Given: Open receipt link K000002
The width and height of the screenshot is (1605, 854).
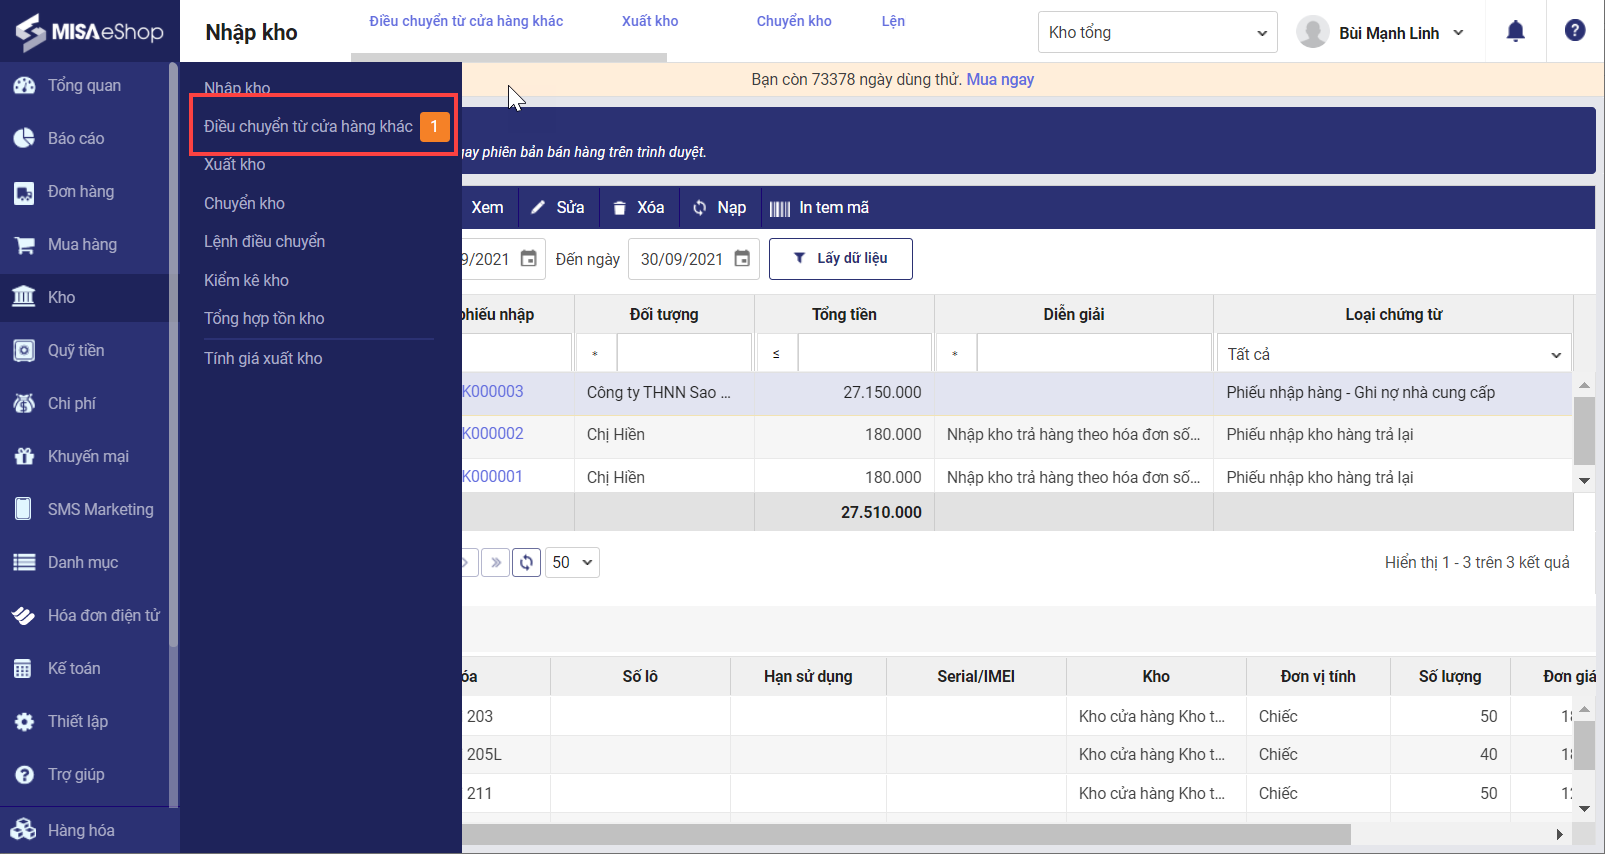Looking at the screenshot, I should coord(493,434).
